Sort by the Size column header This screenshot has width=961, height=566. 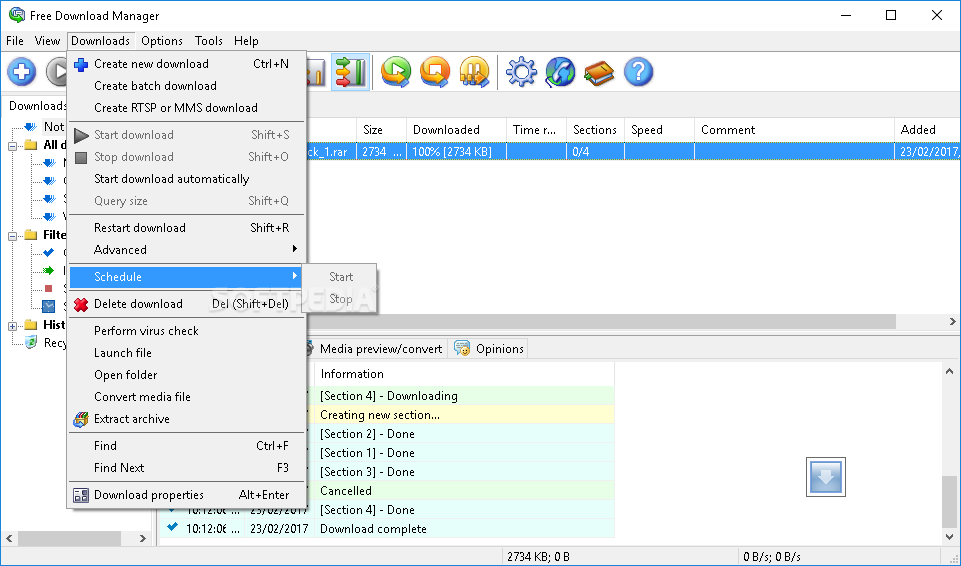click(381, 130)
